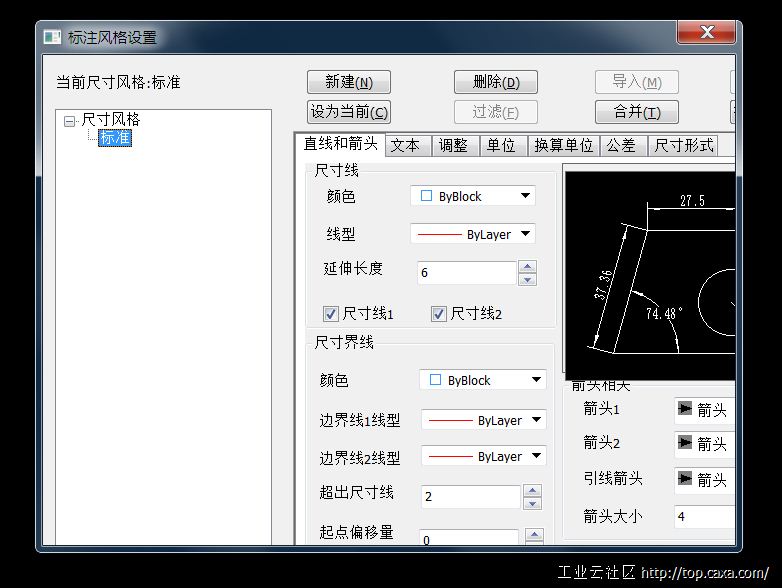Increase 超出尺寸线 with the up arrow

[x=533, y=491]
